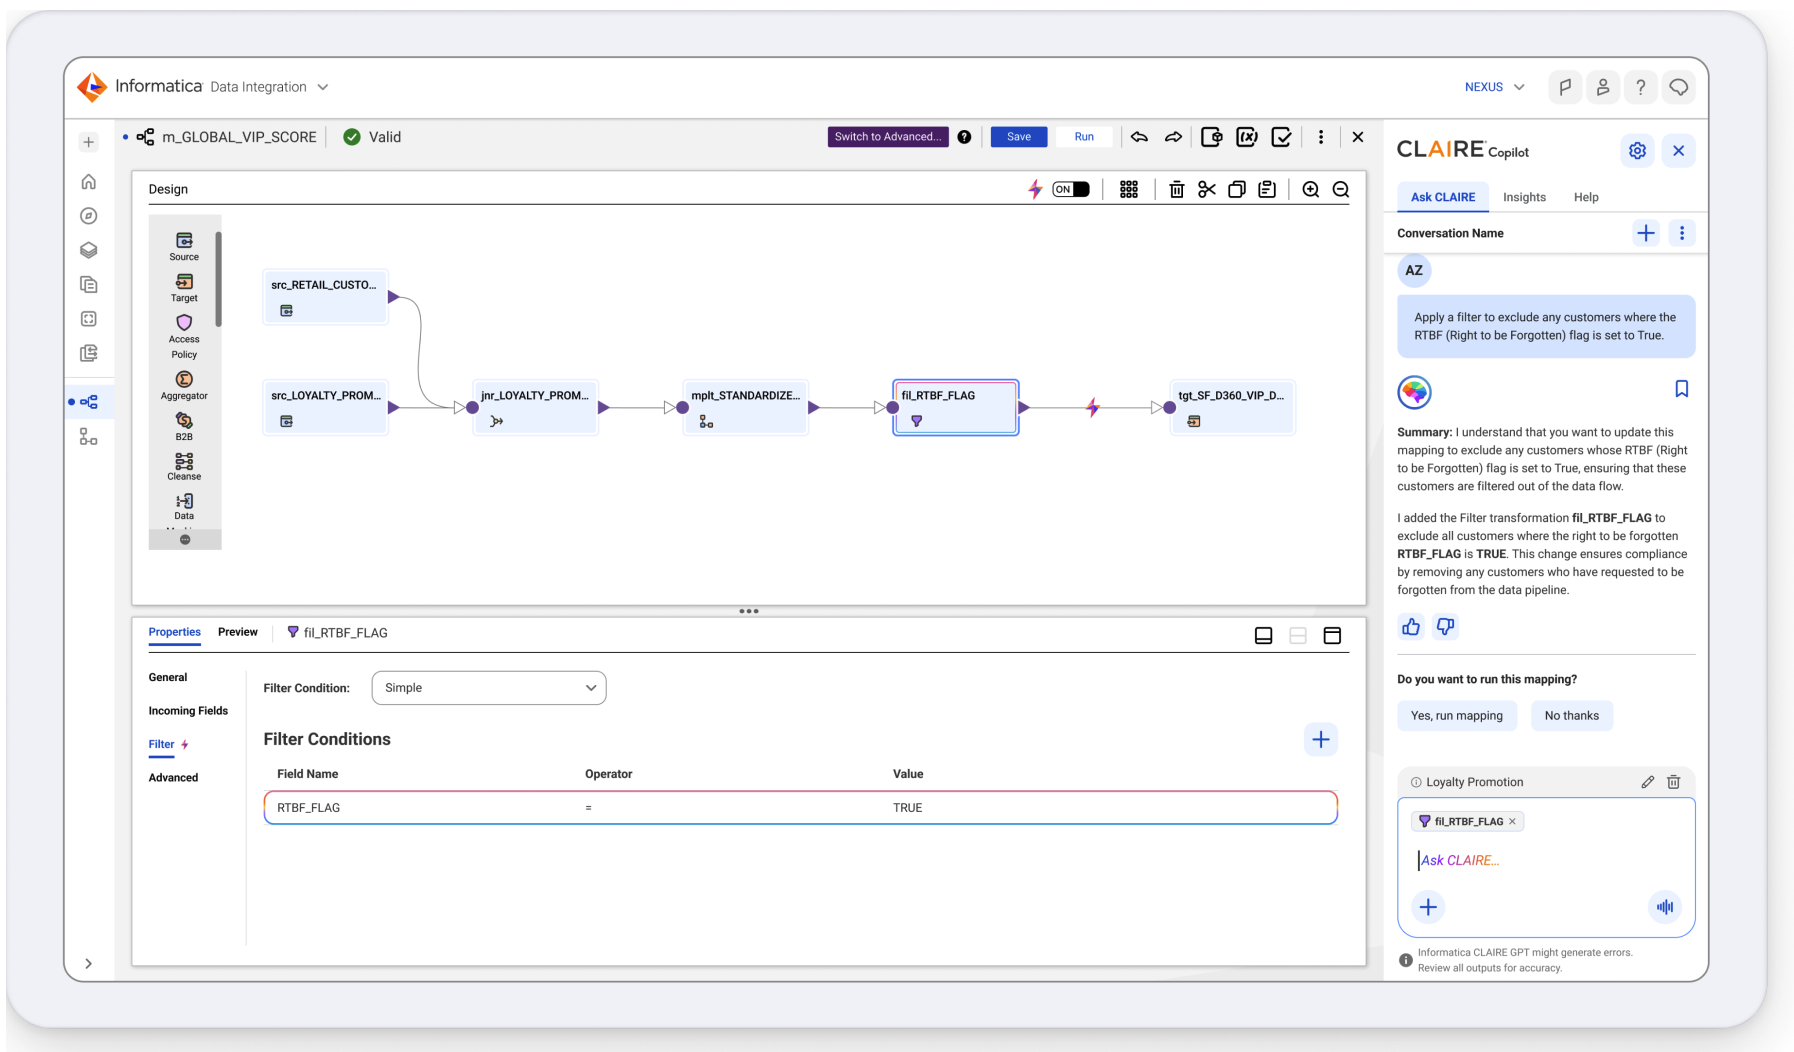Viewport: 1794px width, 1052px height.
Task: Click the Cleanse transformation icon
Action: click(x=184, y=466)
